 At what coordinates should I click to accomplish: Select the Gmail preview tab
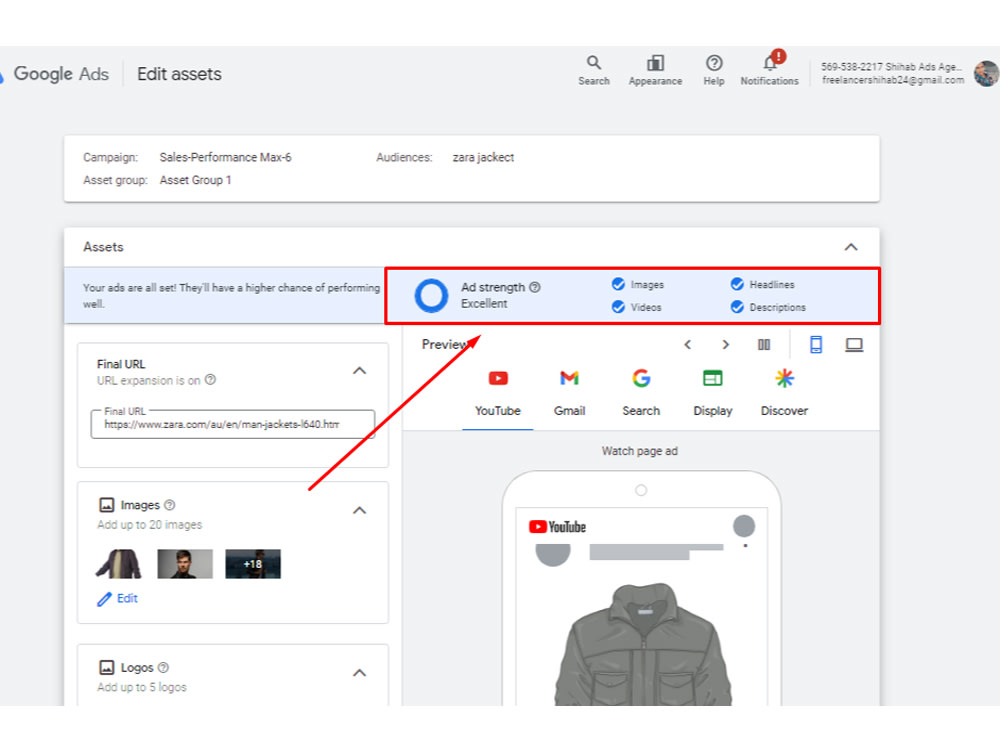pyautogui.click(x=570, y=393)
